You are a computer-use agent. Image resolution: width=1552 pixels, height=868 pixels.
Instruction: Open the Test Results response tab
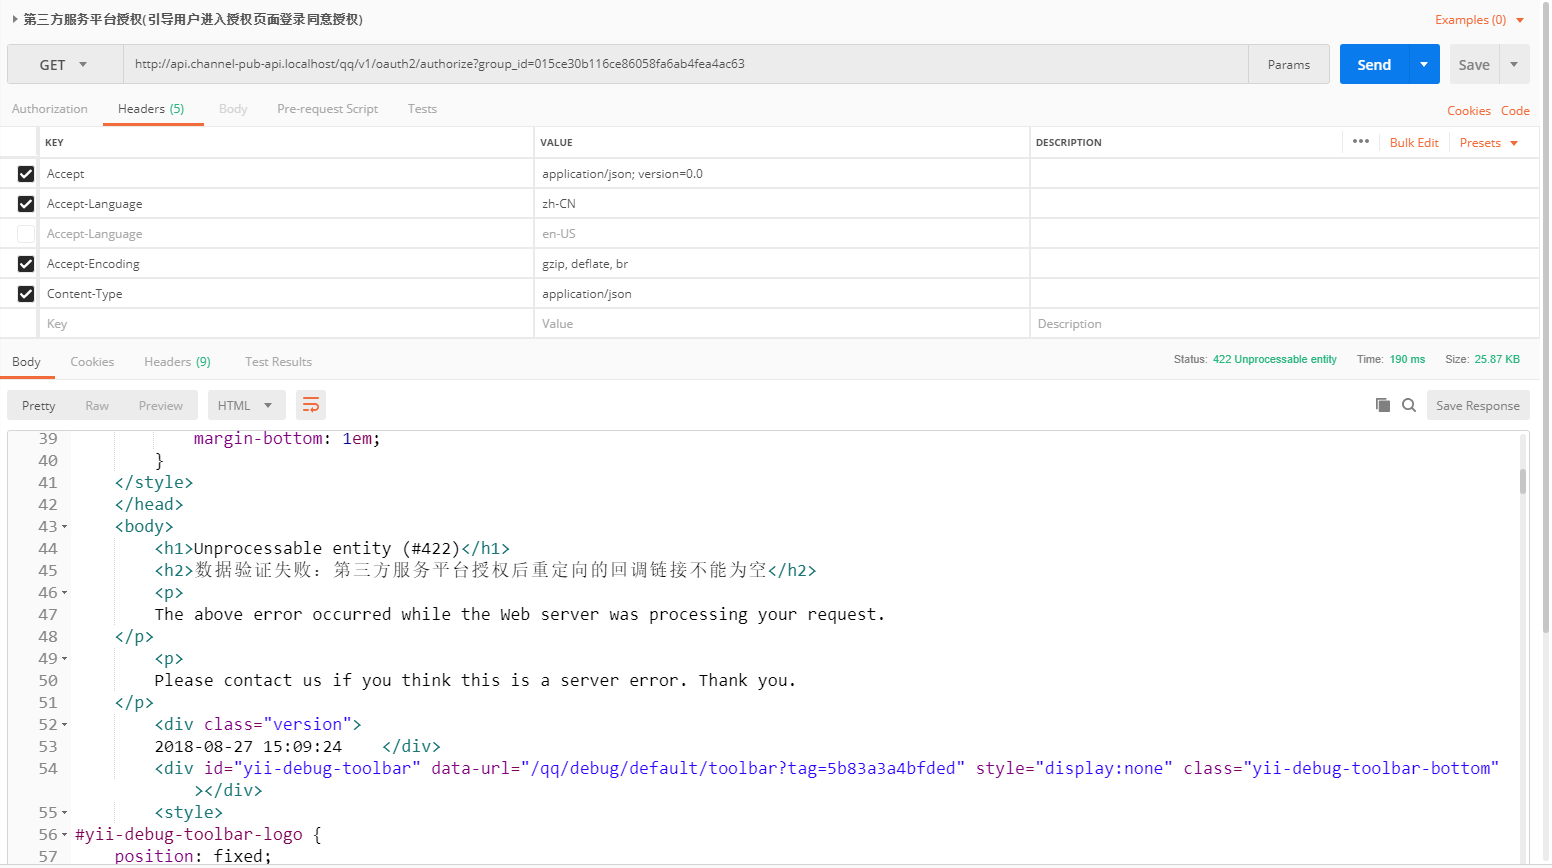click(x=278, y=362)
